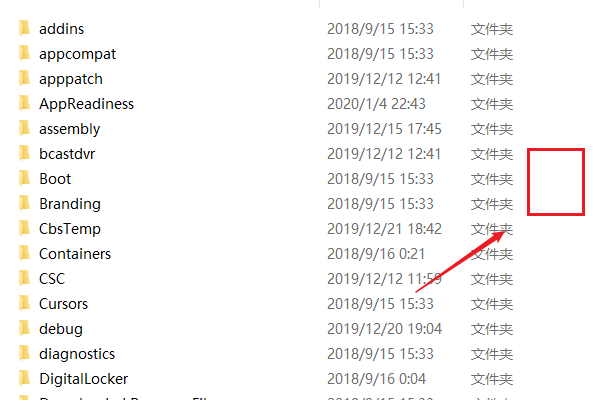Click the Boot folder icon
Image resolution: width=600 pixels, height=400 pixels.
(x=24, y=178)
